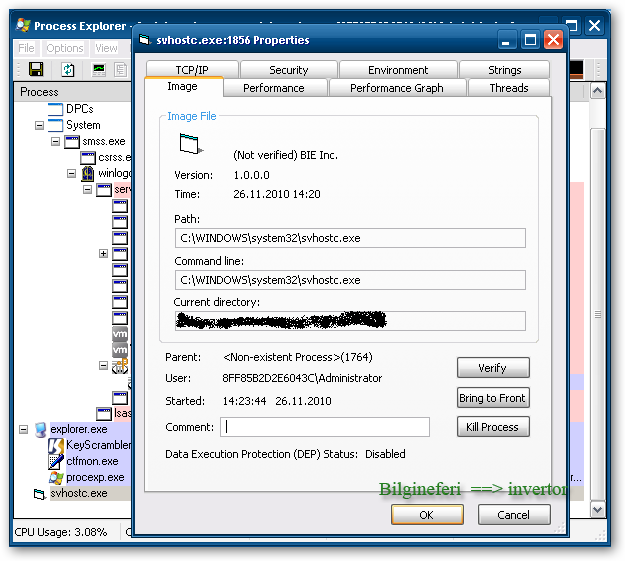Collapse the smss.exe tree node

click(x=55, y=142)
